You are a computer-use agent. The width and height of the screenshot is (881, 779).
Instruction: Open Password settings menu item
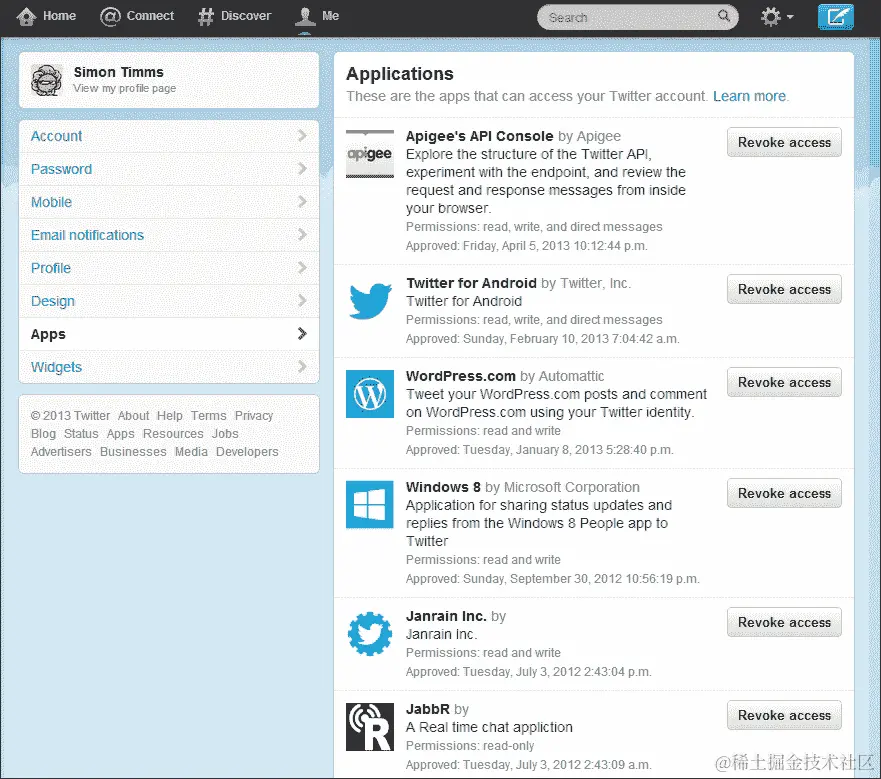169,169
